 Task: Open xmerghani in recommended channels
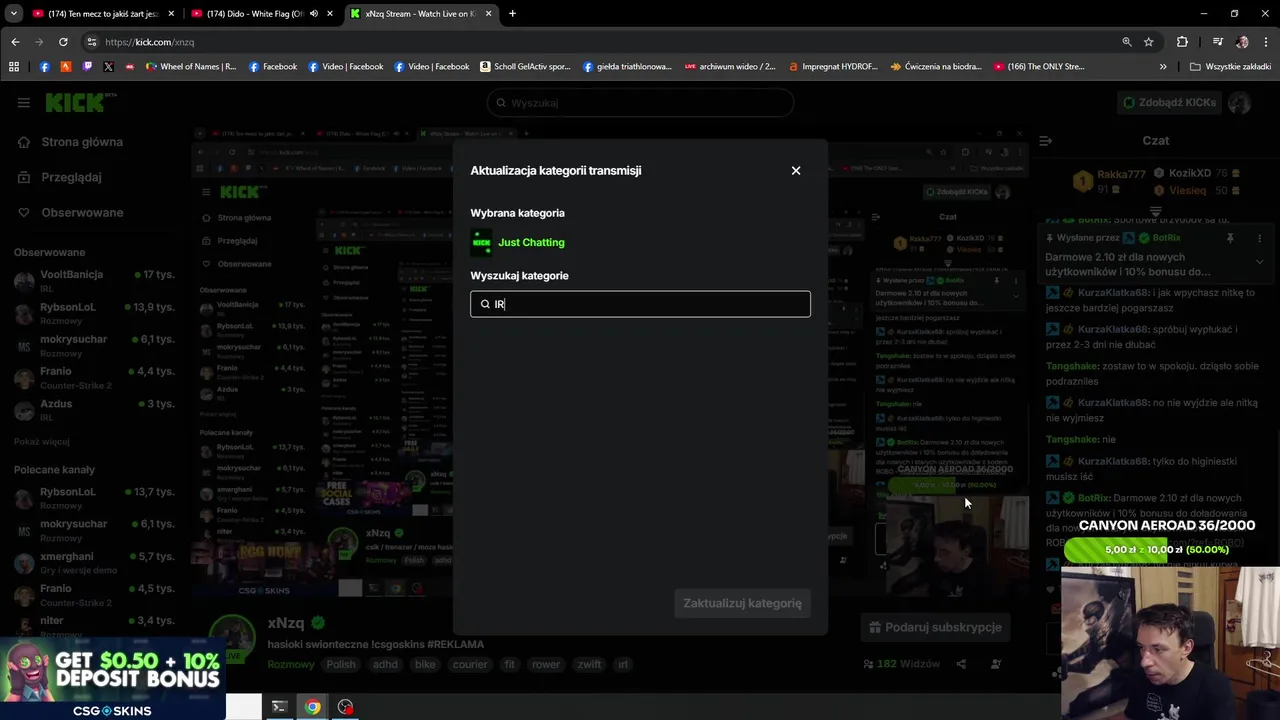point(95,562)
